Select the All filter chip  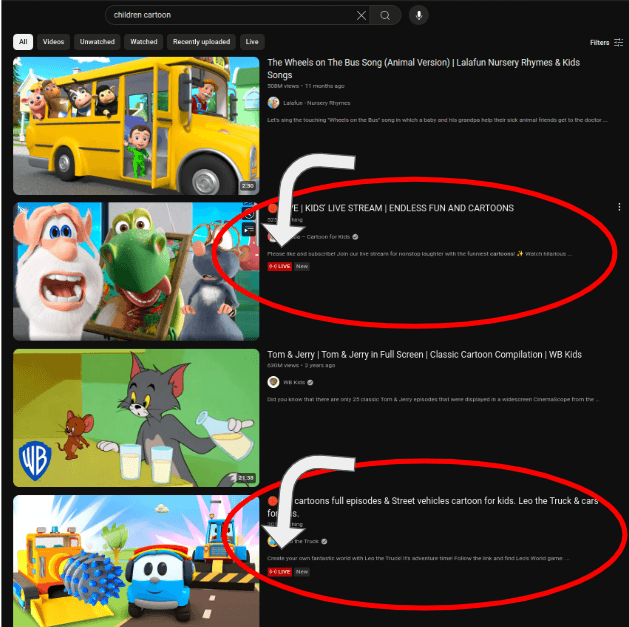click(23, 42)
